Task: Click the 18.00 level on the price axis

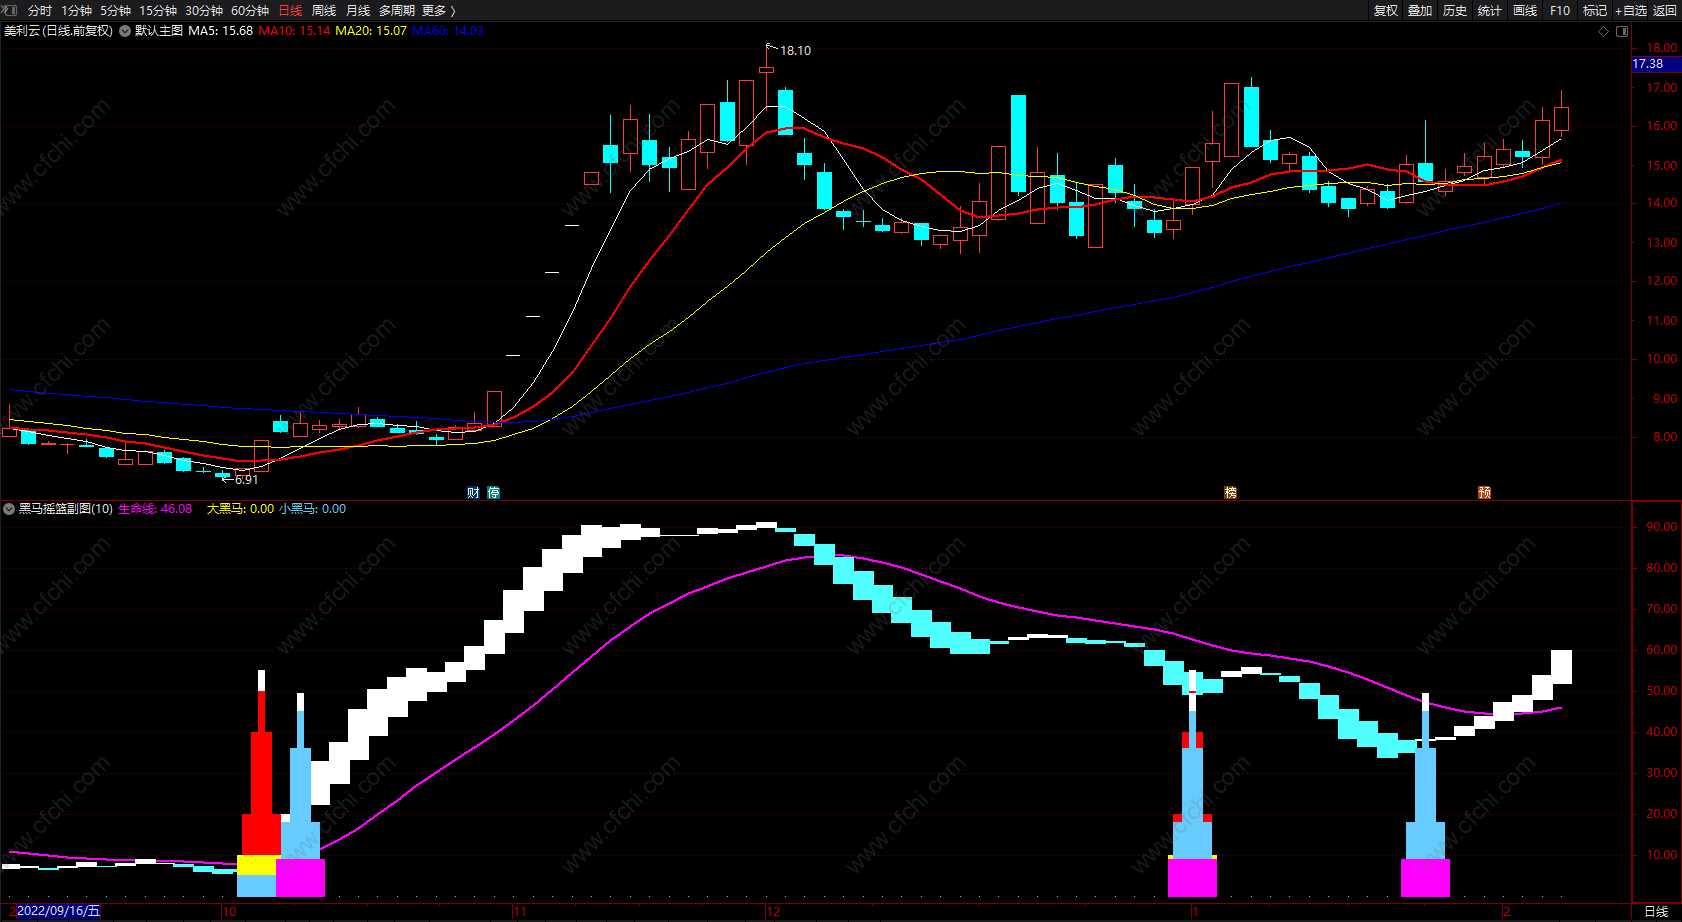Action: (x=1662, y=48)
